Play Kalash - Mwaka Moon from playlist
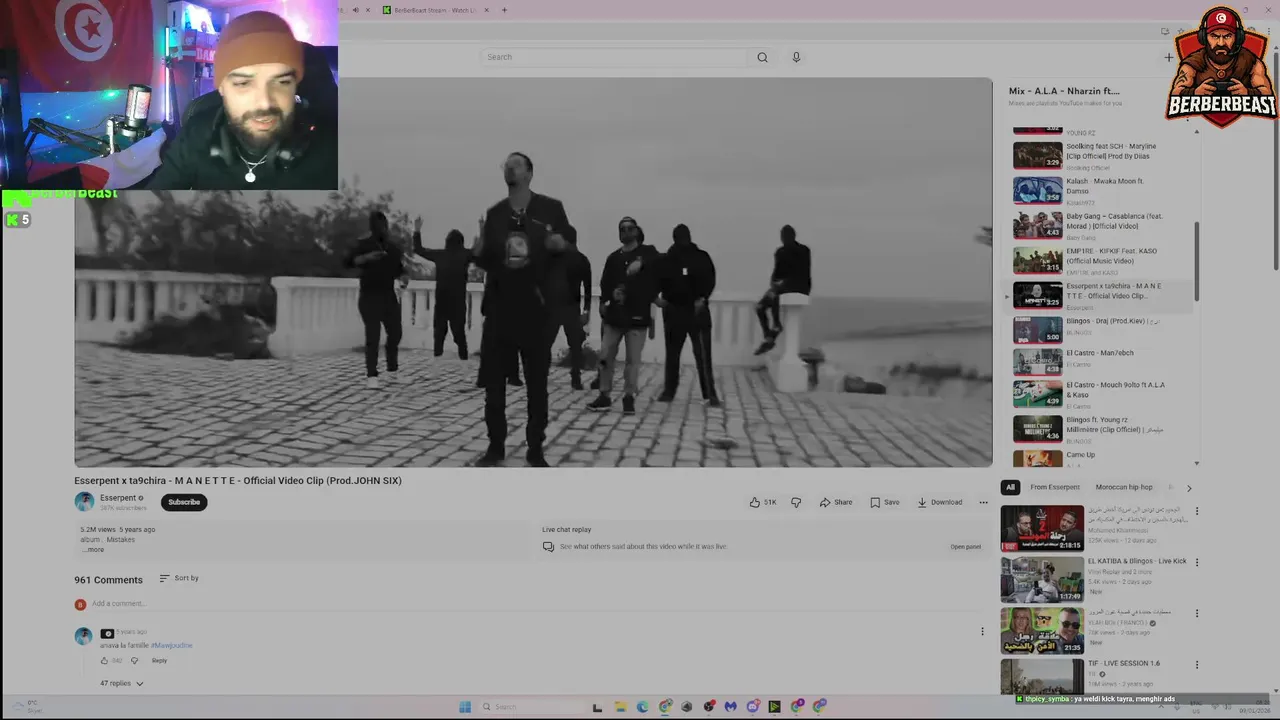This screenshot has height=720, width=1280. coord(1100,190)
